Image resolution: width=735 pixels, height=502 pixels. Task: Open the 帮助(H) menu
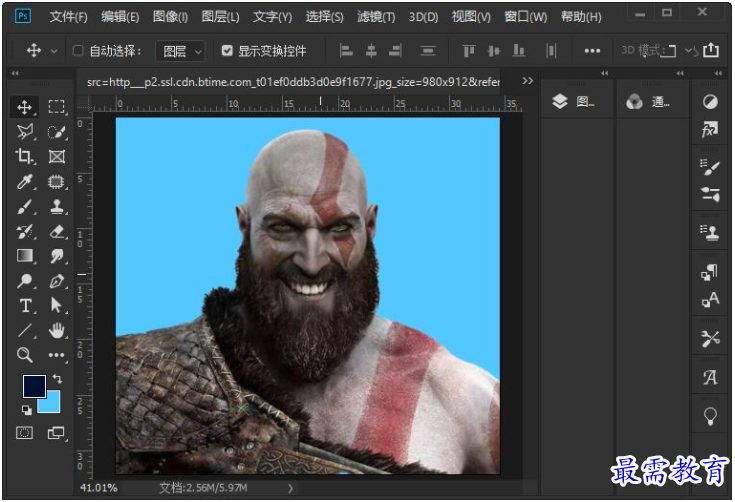(581, 17)
